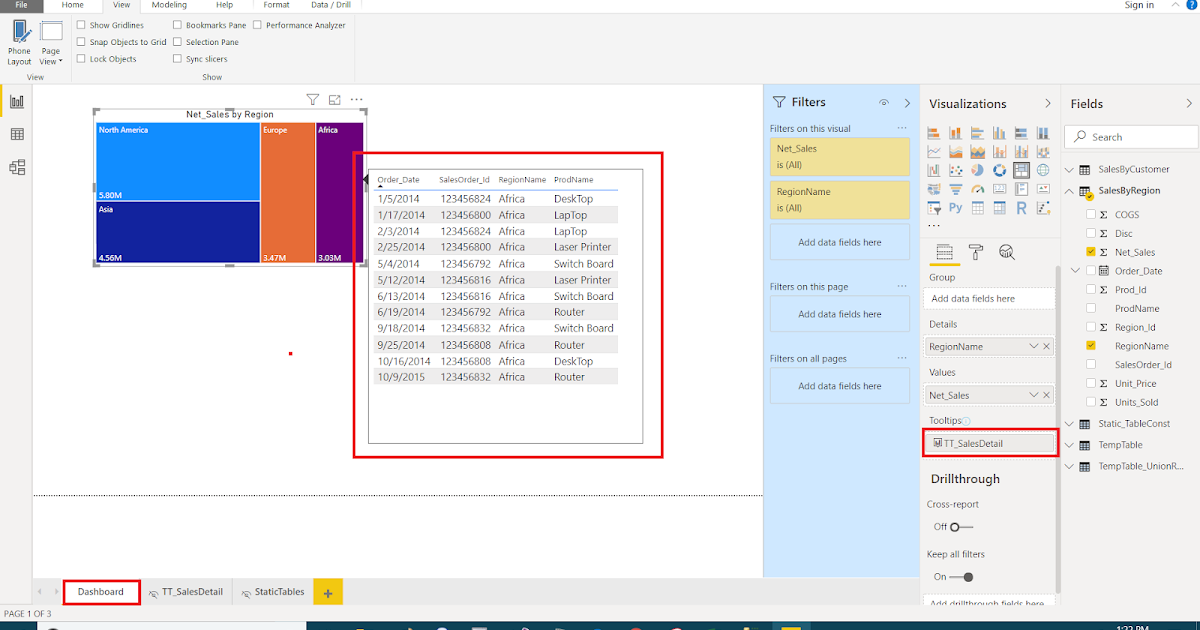
Task: Open Model view from the left sidebar
Action: click(x=17, y=167)
